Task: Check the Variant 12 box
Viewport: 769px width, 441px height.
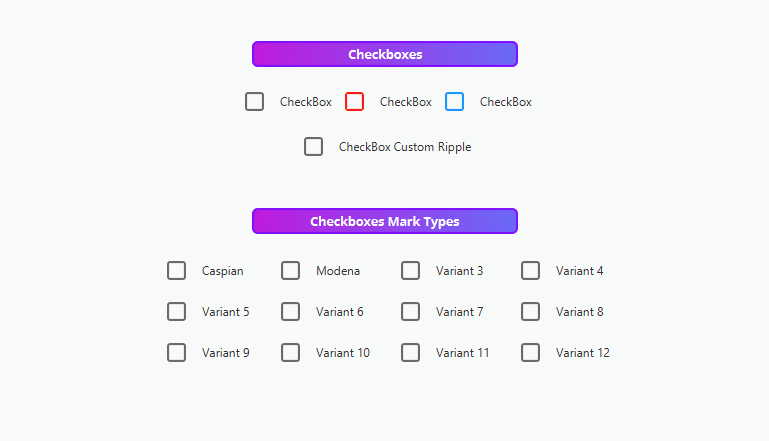Action: click(x=531, y=353)
